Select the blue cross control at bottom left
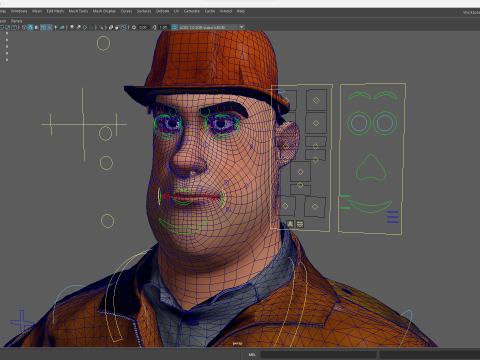The width and height of the screenshot is (480, 360). (22, 322)
